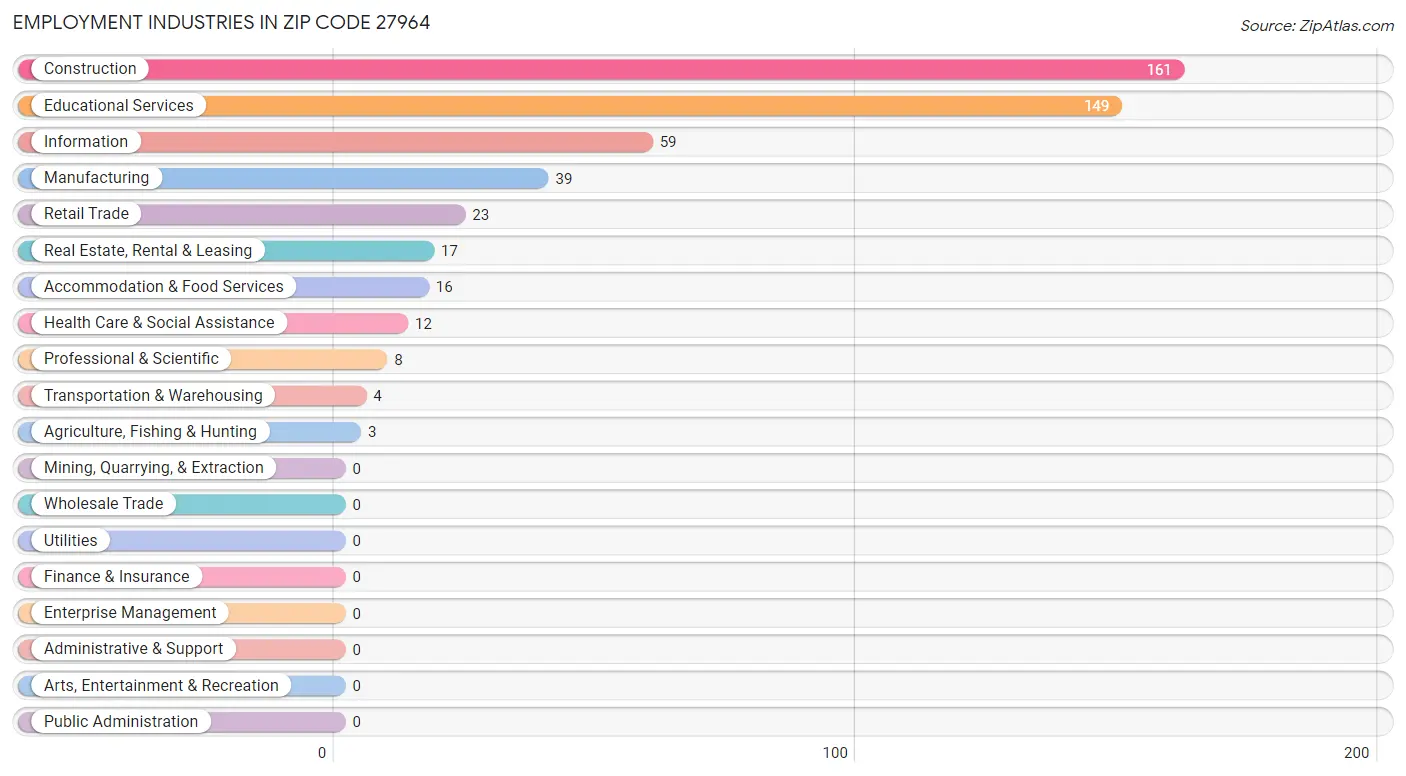Click the Public Administration label
Image resolution: width=1406 pixels, height=776 pixels.
click(x=121, y=722)
